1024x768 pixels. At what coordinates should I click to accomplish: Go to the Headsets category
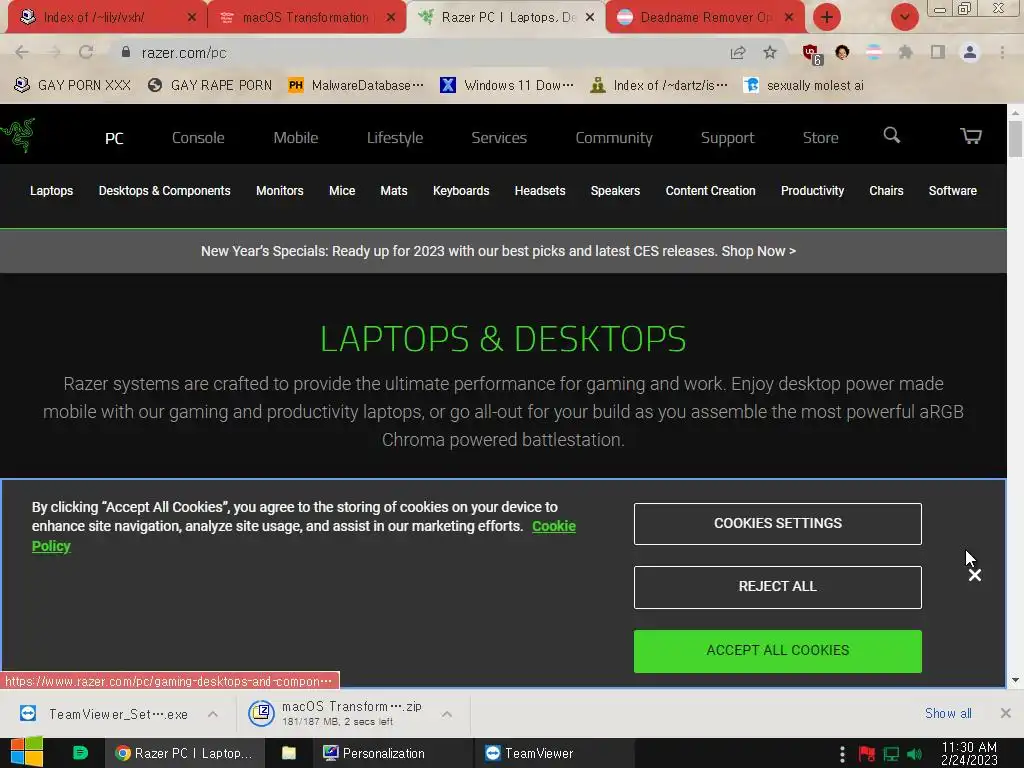(x=540, y=191)
